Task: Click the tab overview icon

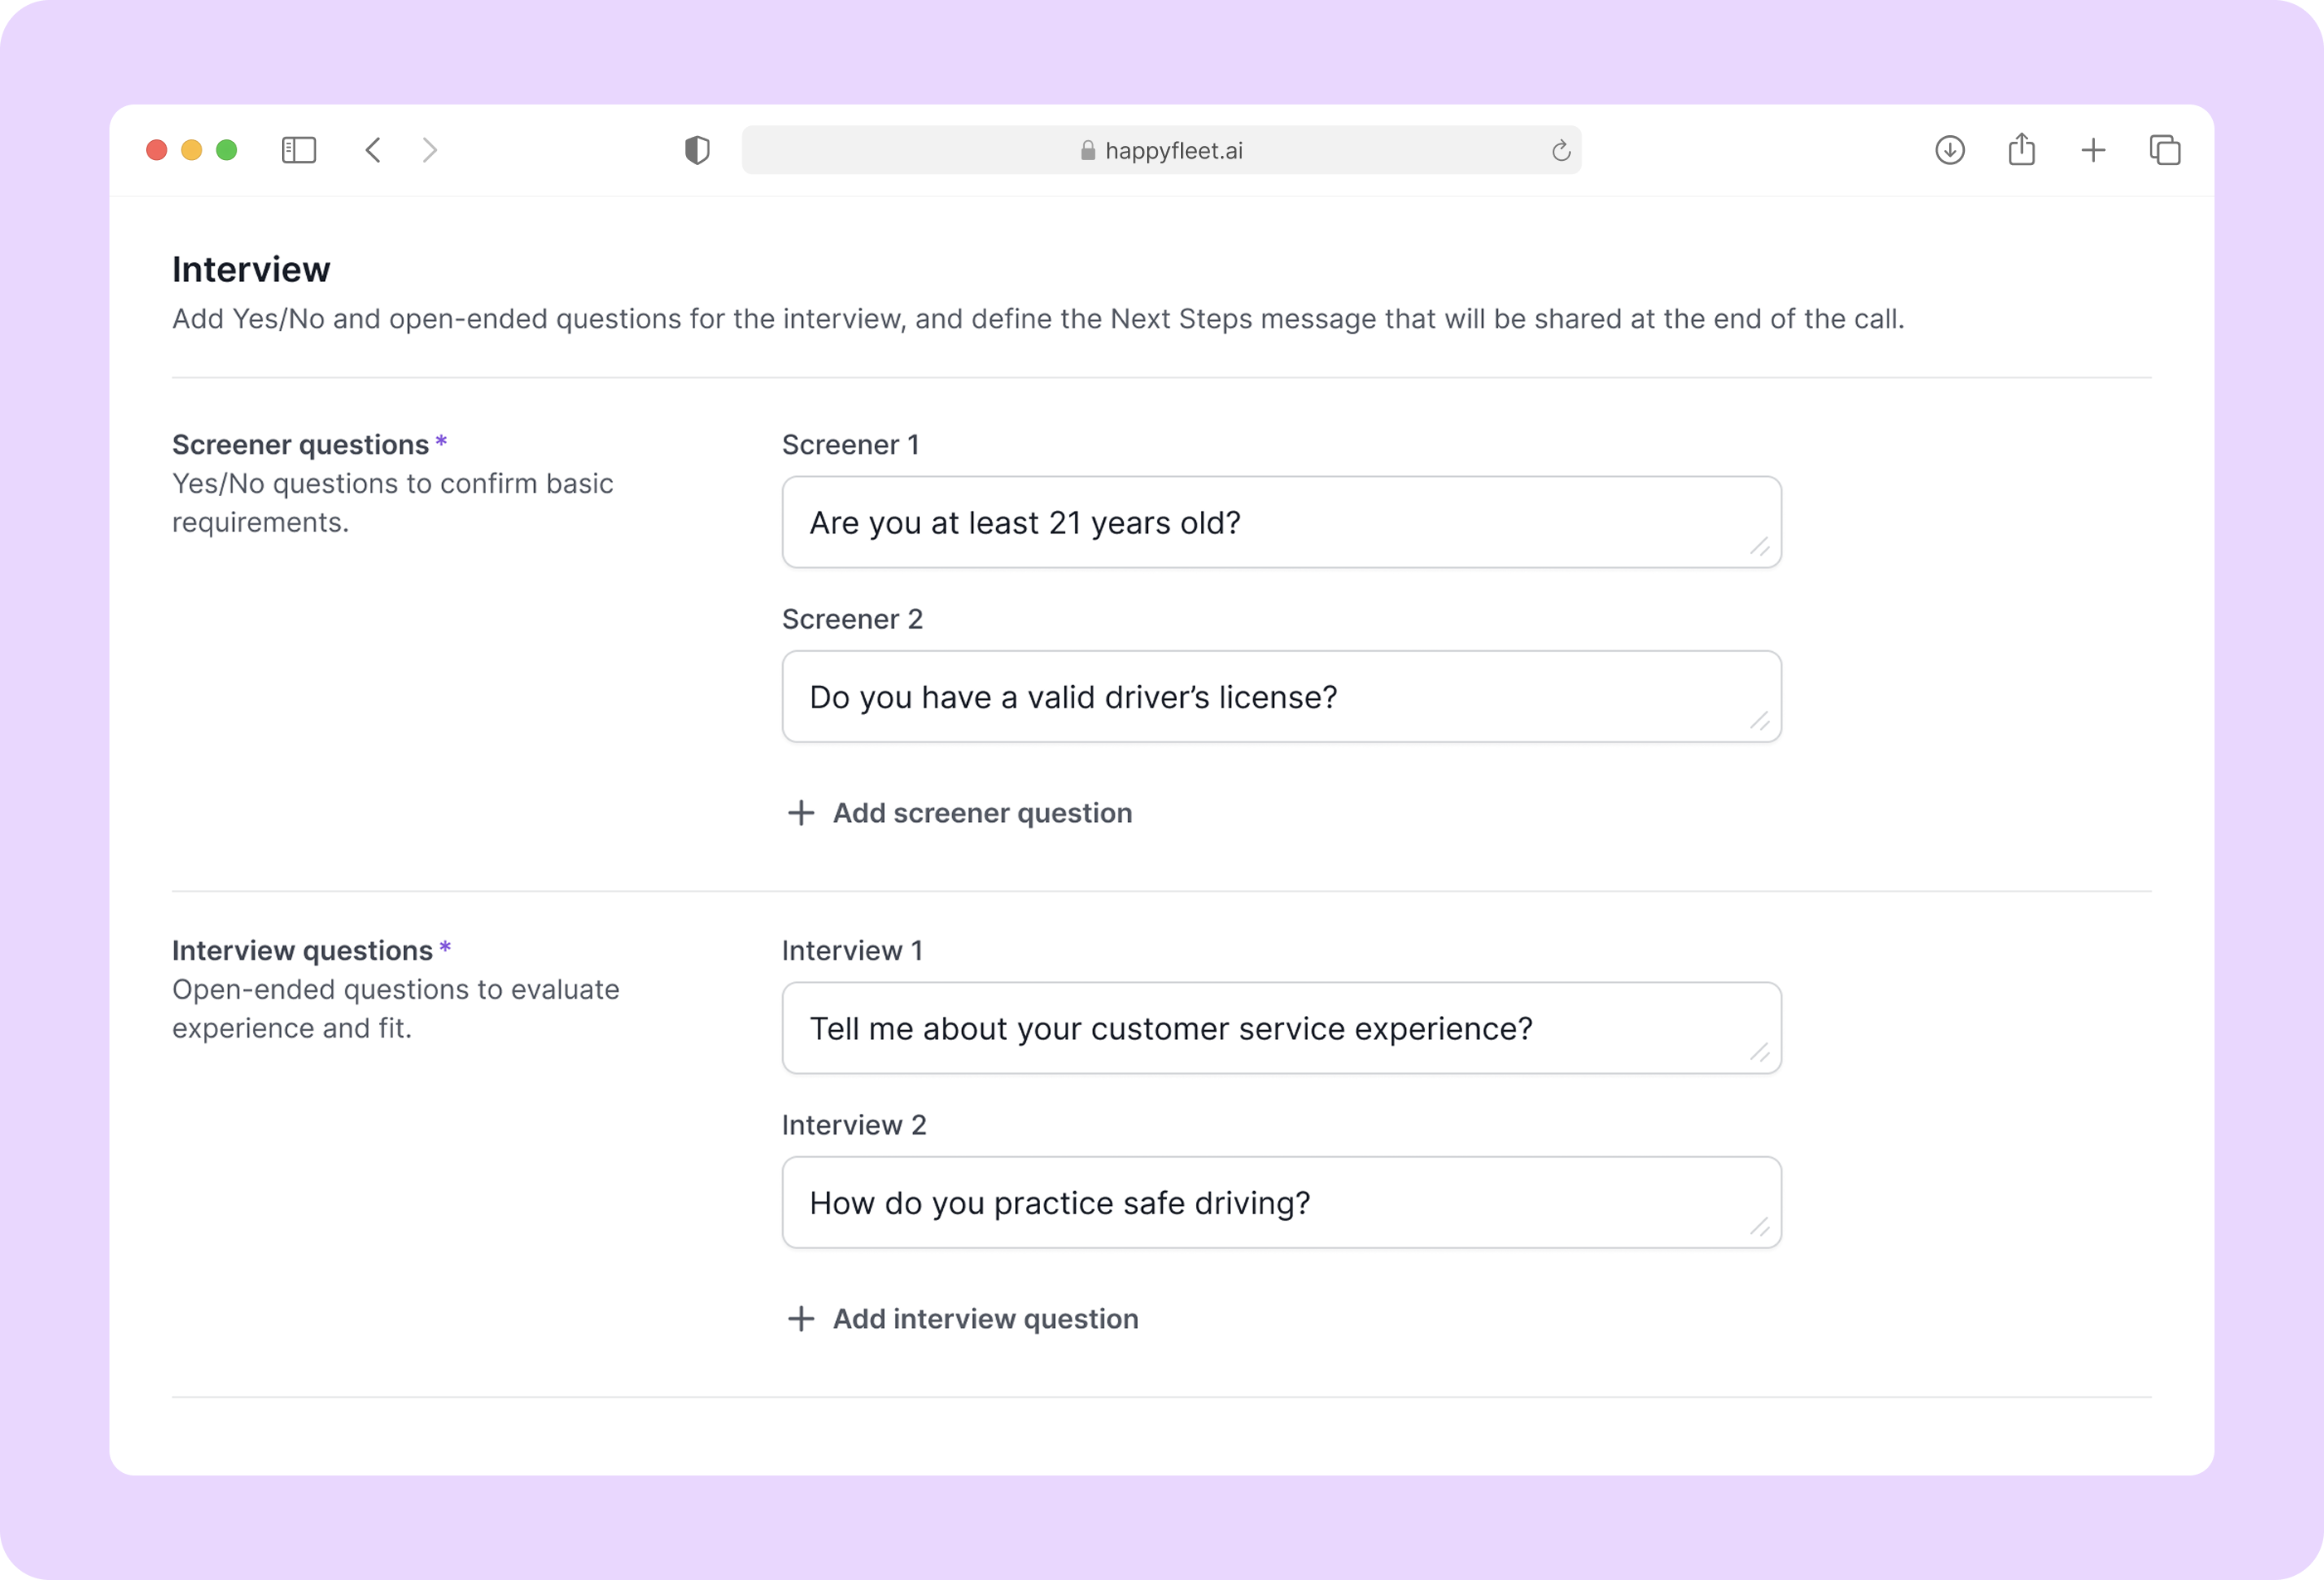Action: tap(2165, 150)
